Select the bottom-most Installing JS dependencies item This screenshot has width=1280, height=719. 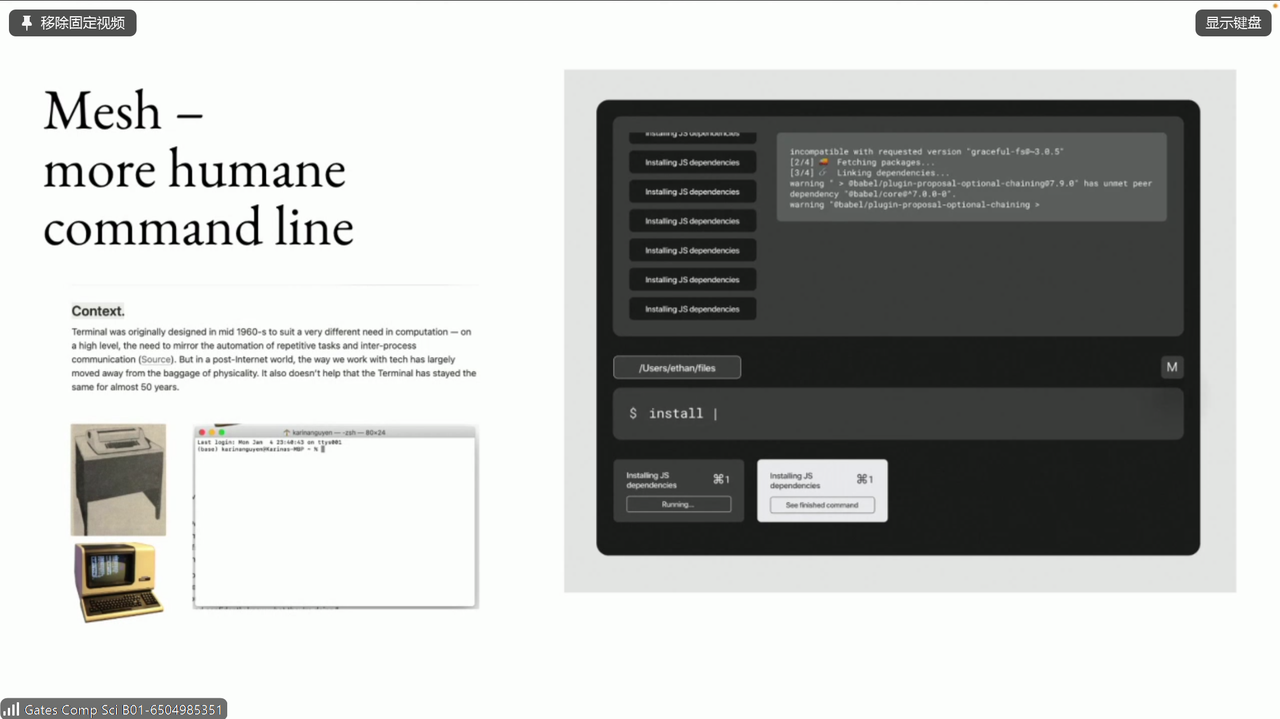coord(692,309)
